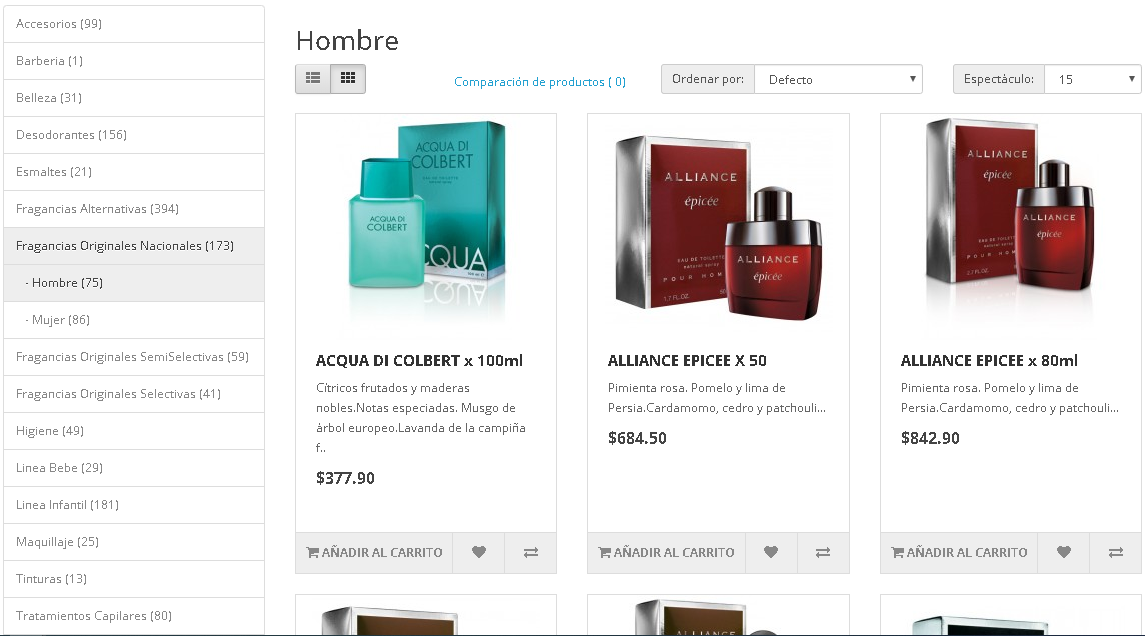Compare the Alliance Epicee x 80ml product
The image size is (1145, 636).
1116,553
